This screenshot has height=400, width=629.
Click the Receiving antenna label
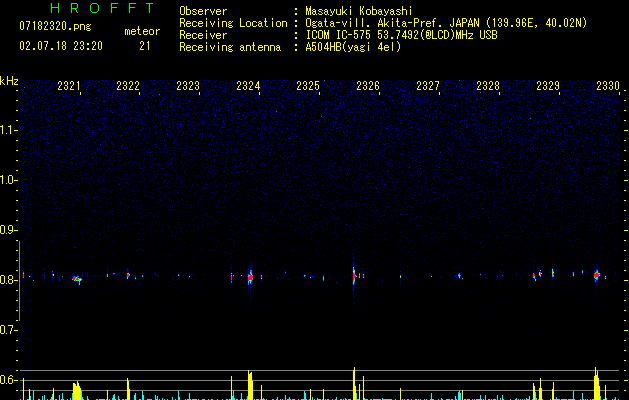(x=230, y=47)
